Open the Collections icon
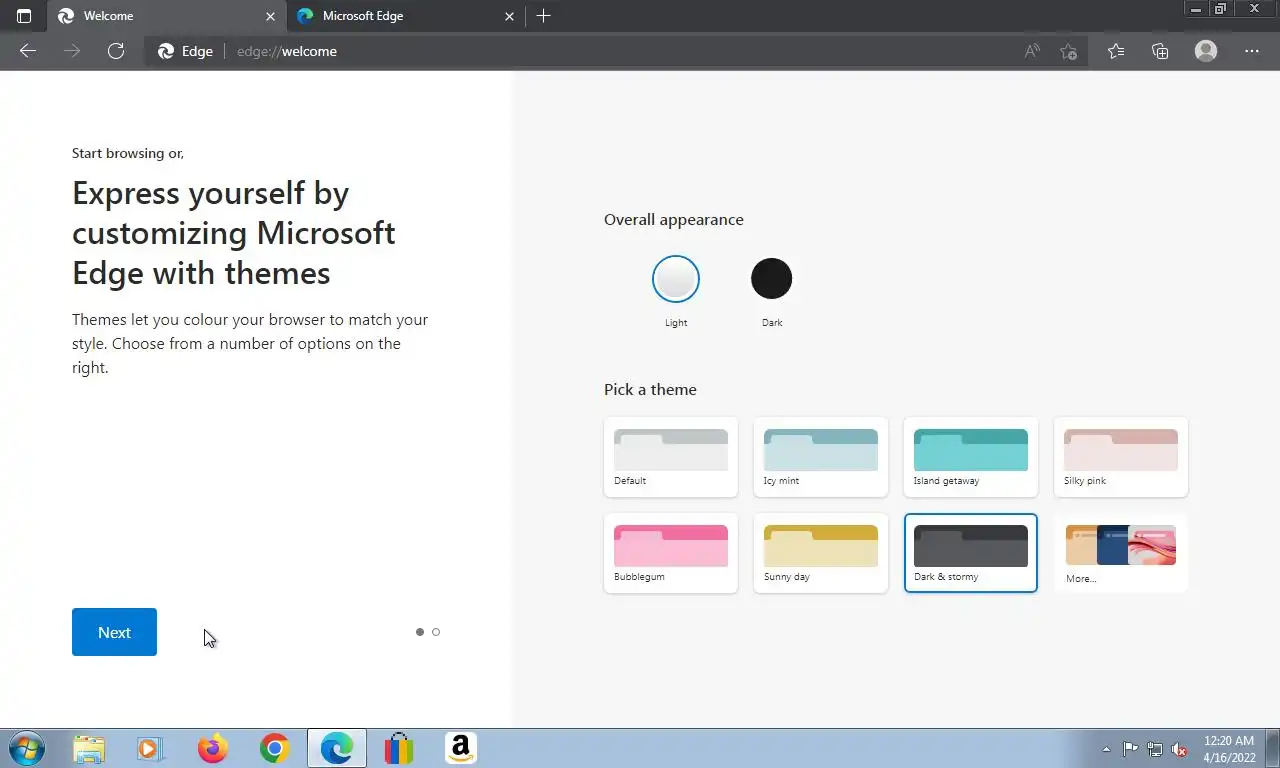The width and height of the screenshot is (1280, 768). pyautogui.click(x=1160, y=51)
